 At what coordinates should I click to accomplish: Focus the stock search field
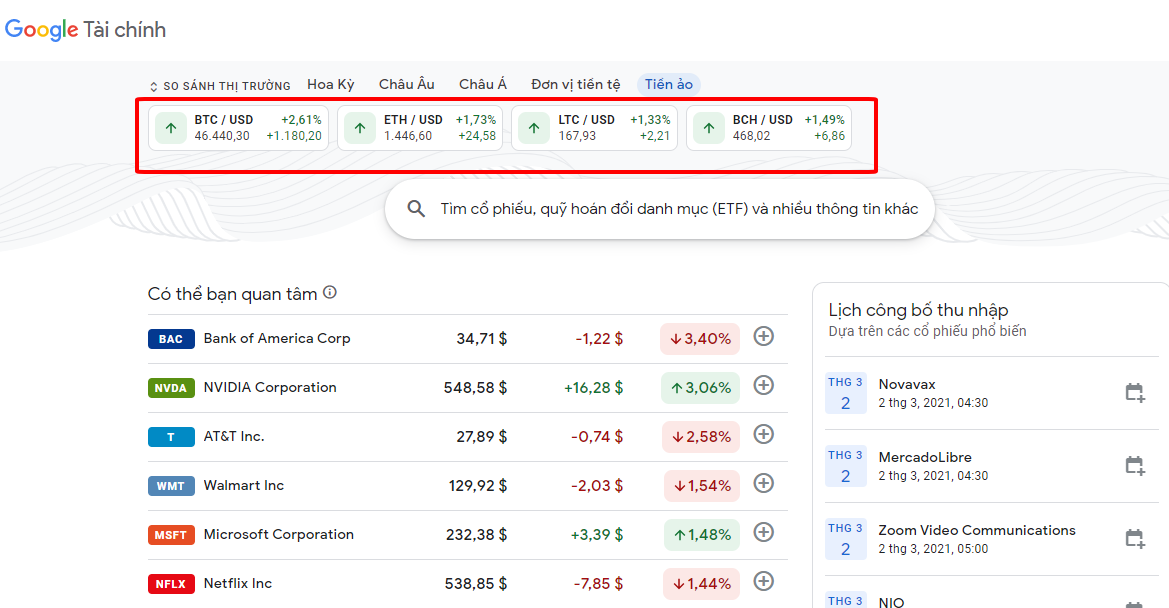(x=660, y=209)
